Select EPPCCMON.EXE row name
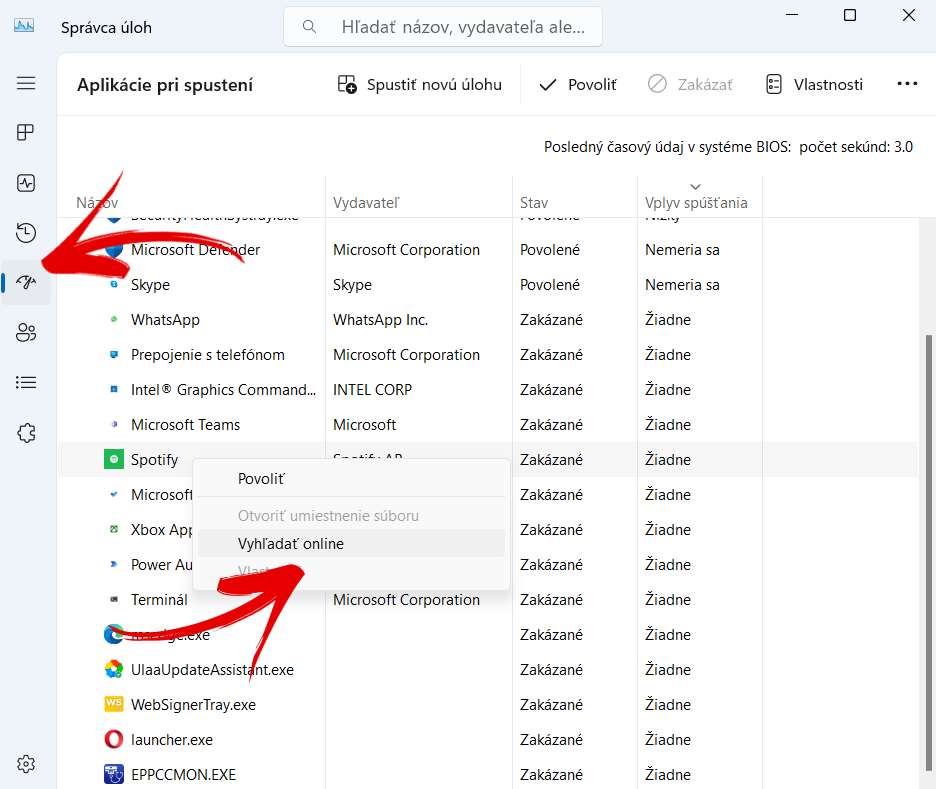This screenshot has height=789, width=936. tap(183, 775)
